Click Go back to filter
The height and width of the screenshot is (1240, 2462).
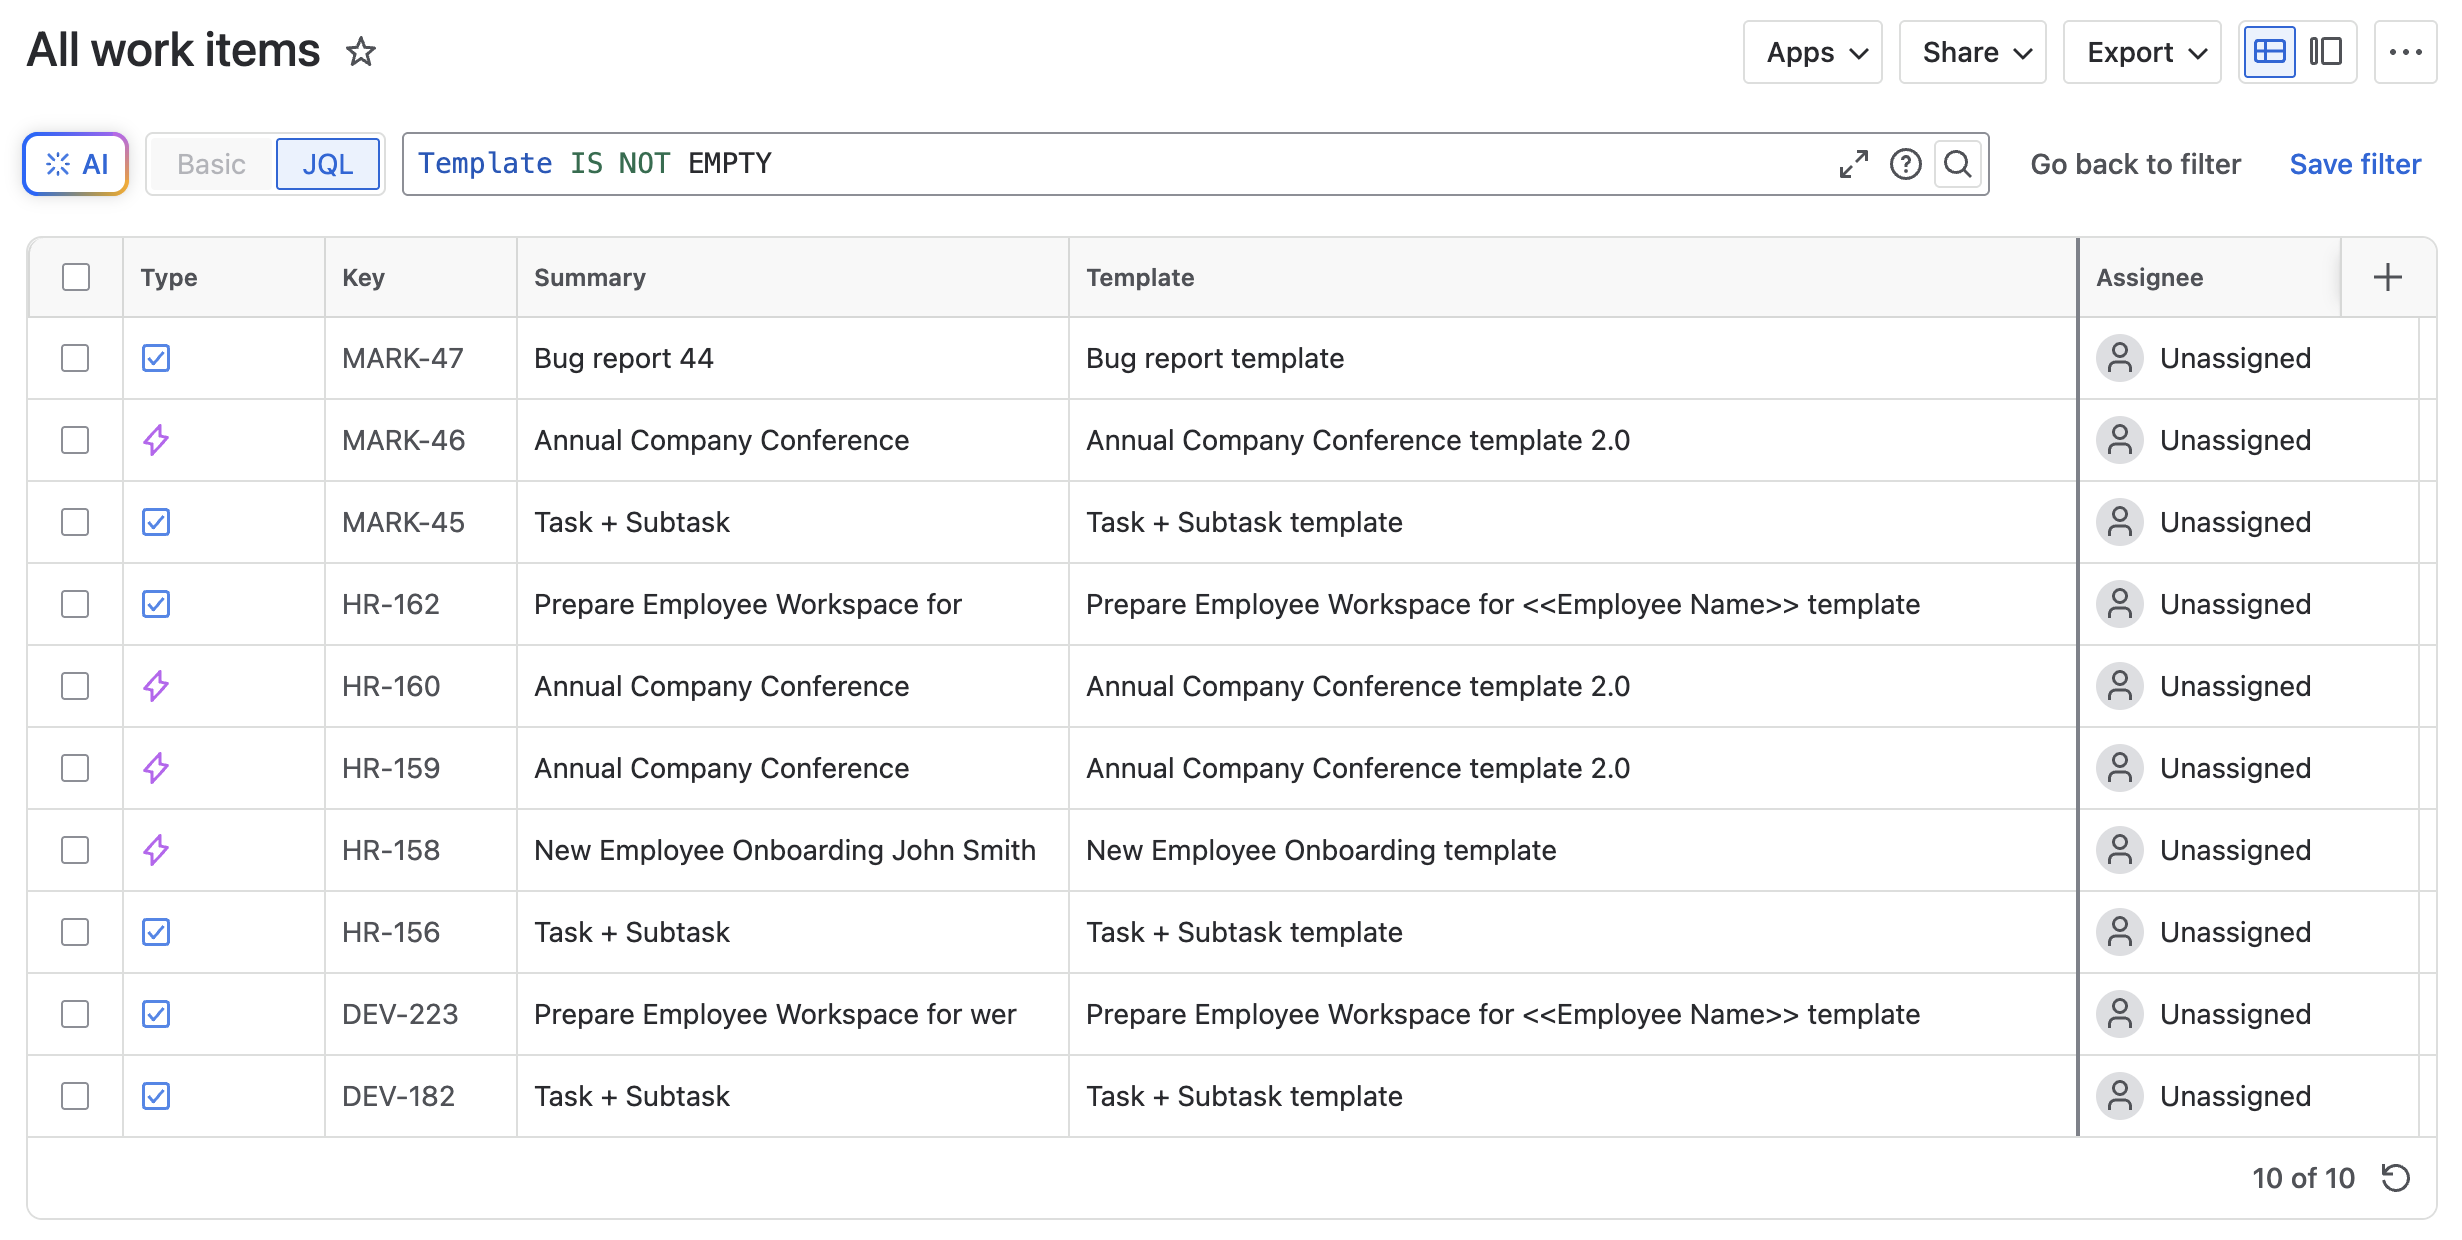(x=2135, y=164)
